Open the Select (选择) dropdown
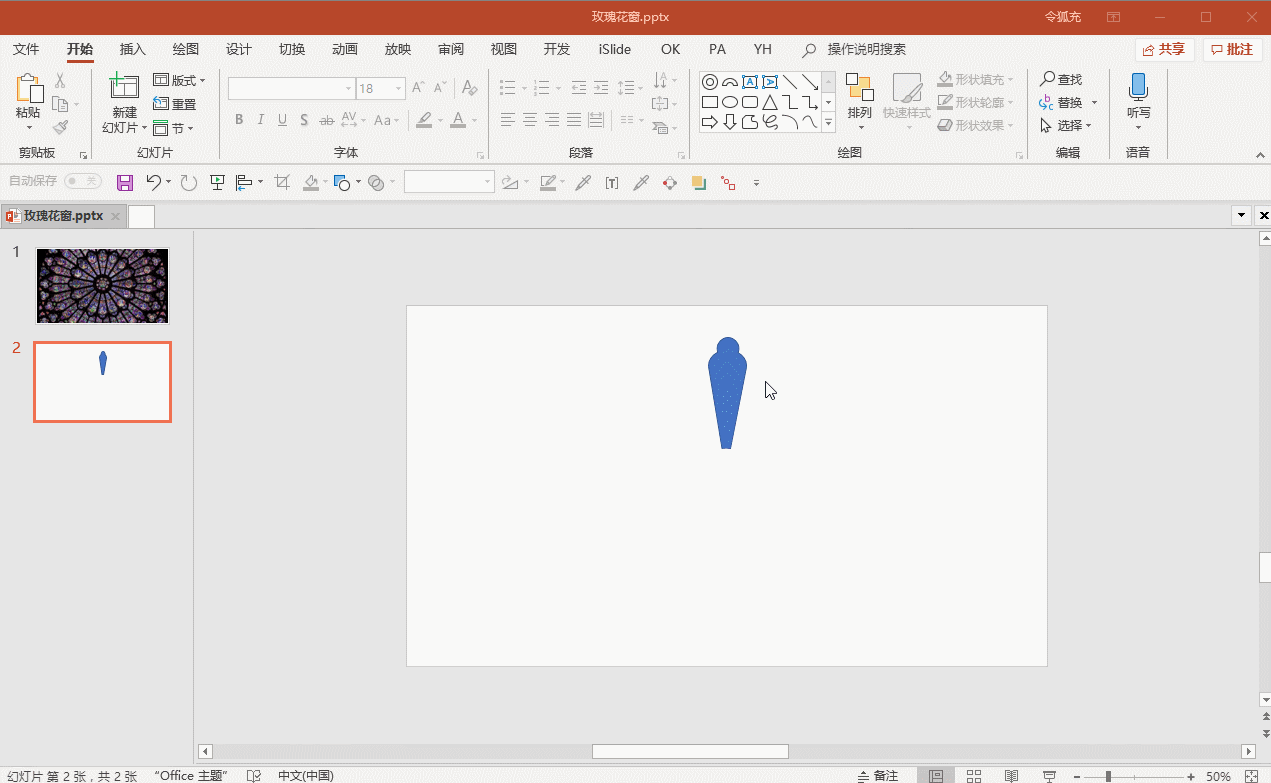Screen dimensions: 1271x783 tap(1066, 125)
